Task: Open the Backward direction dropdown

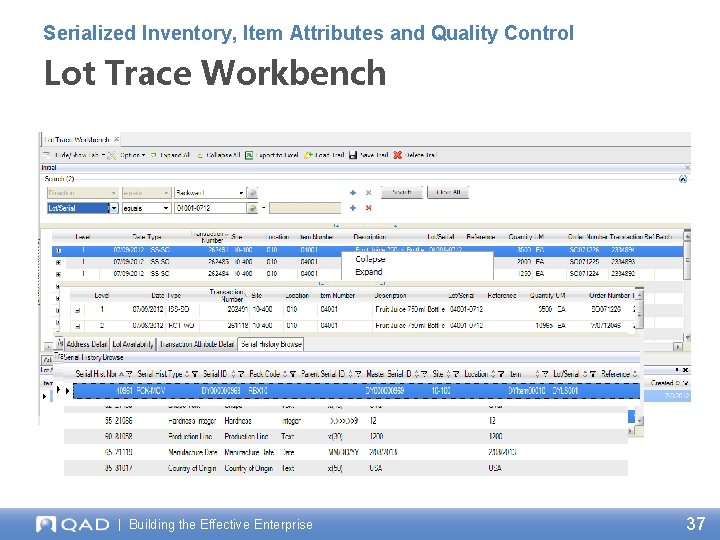Action: click(x=241, y=193)
